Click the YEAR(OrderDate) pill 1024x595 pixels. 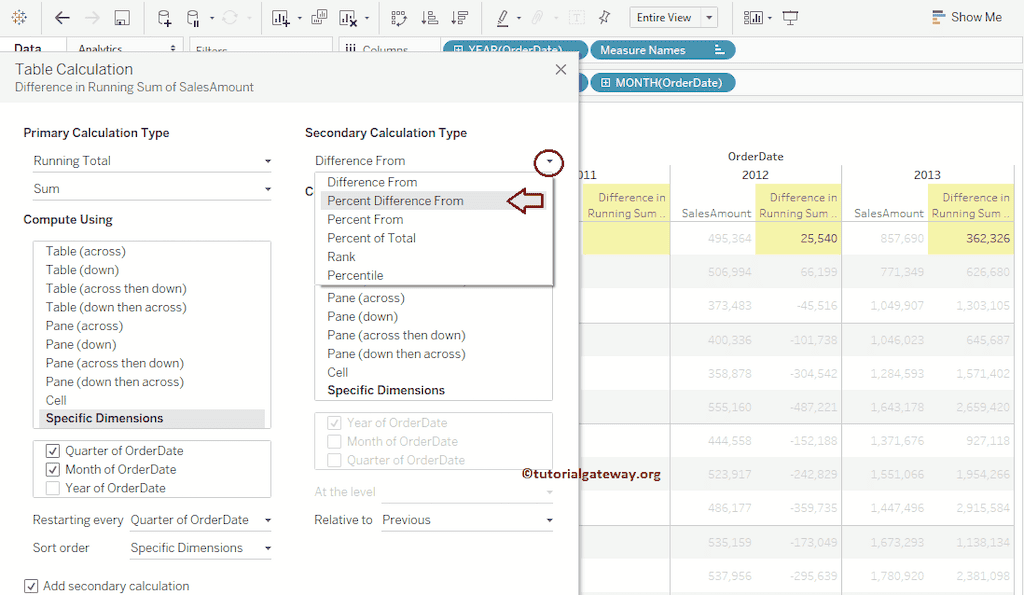click(x=515, y=50)
